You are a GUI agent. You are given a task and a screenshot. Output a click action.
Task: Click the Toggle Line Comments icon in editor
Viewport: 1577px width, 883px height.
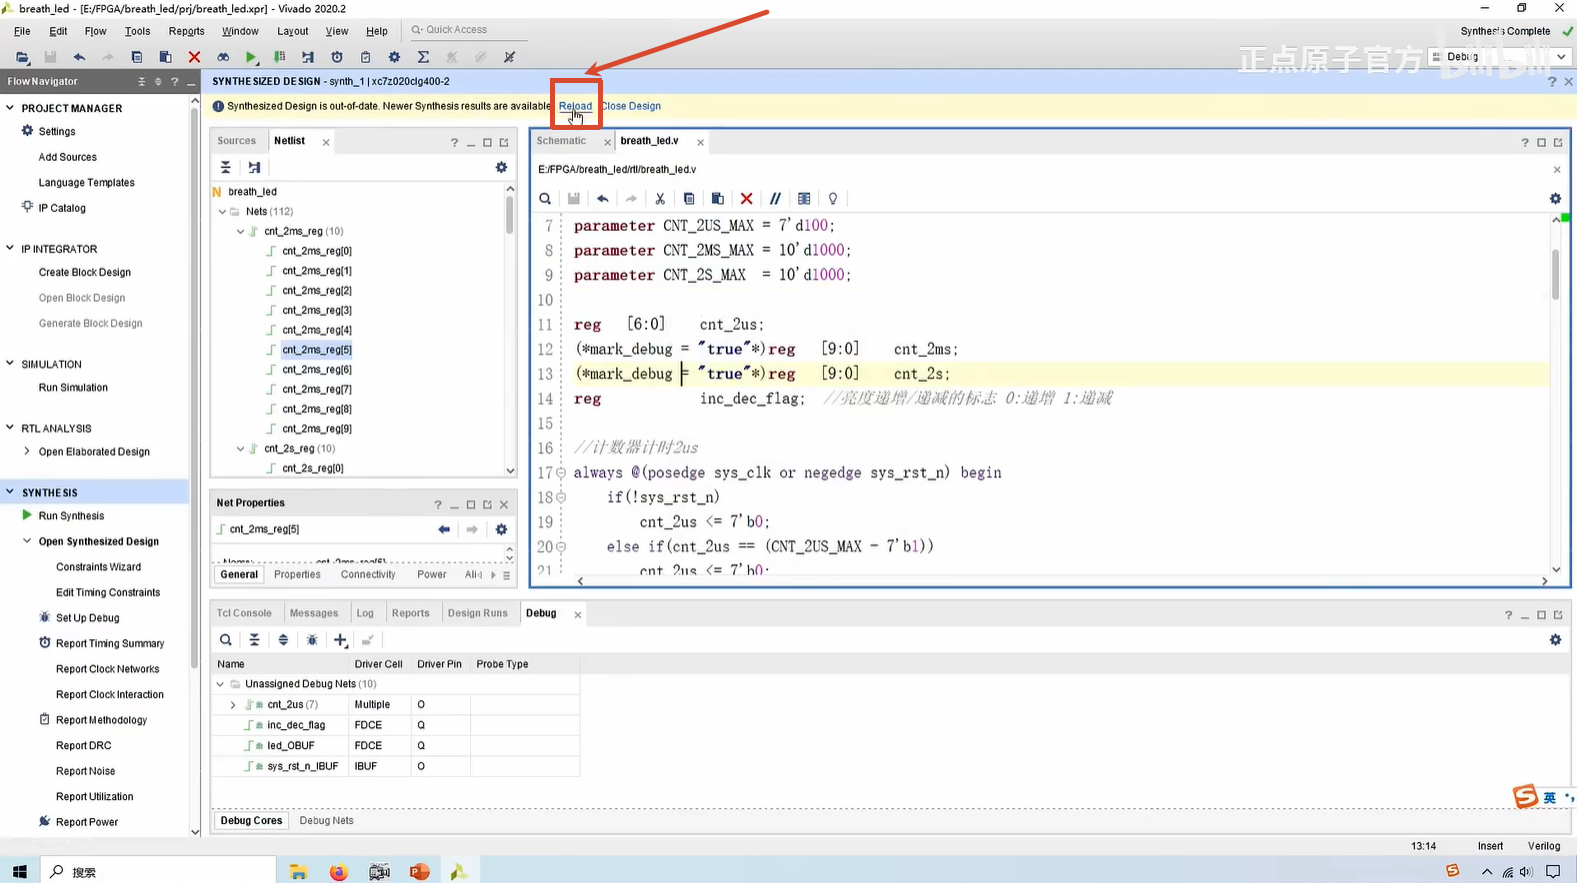[775, 199]
